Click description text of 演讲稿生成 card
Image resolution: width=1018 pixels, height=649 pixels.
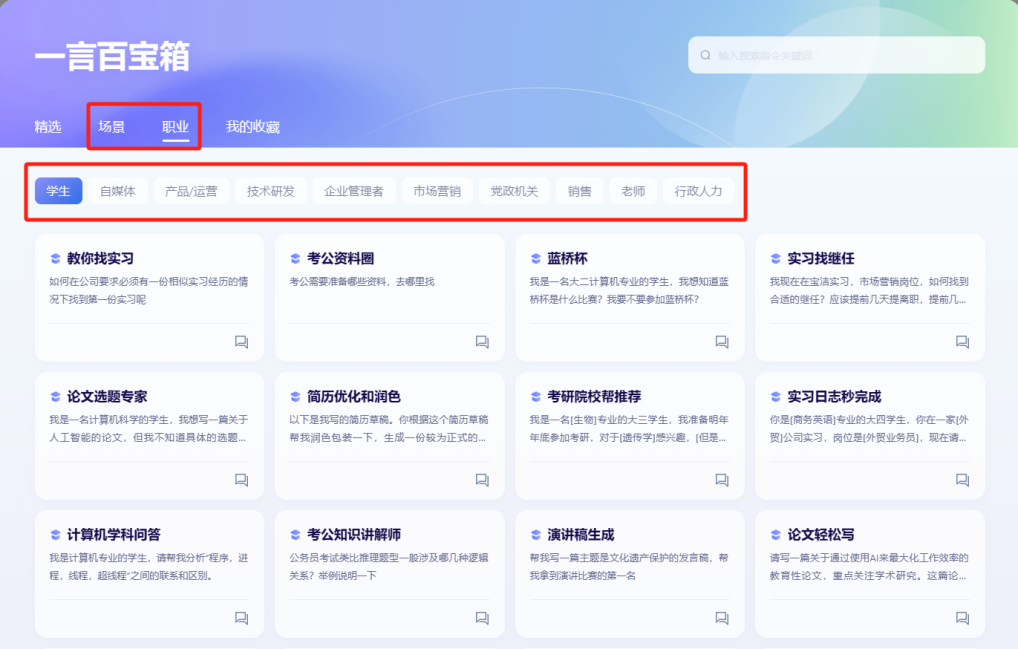click(629, 567)
